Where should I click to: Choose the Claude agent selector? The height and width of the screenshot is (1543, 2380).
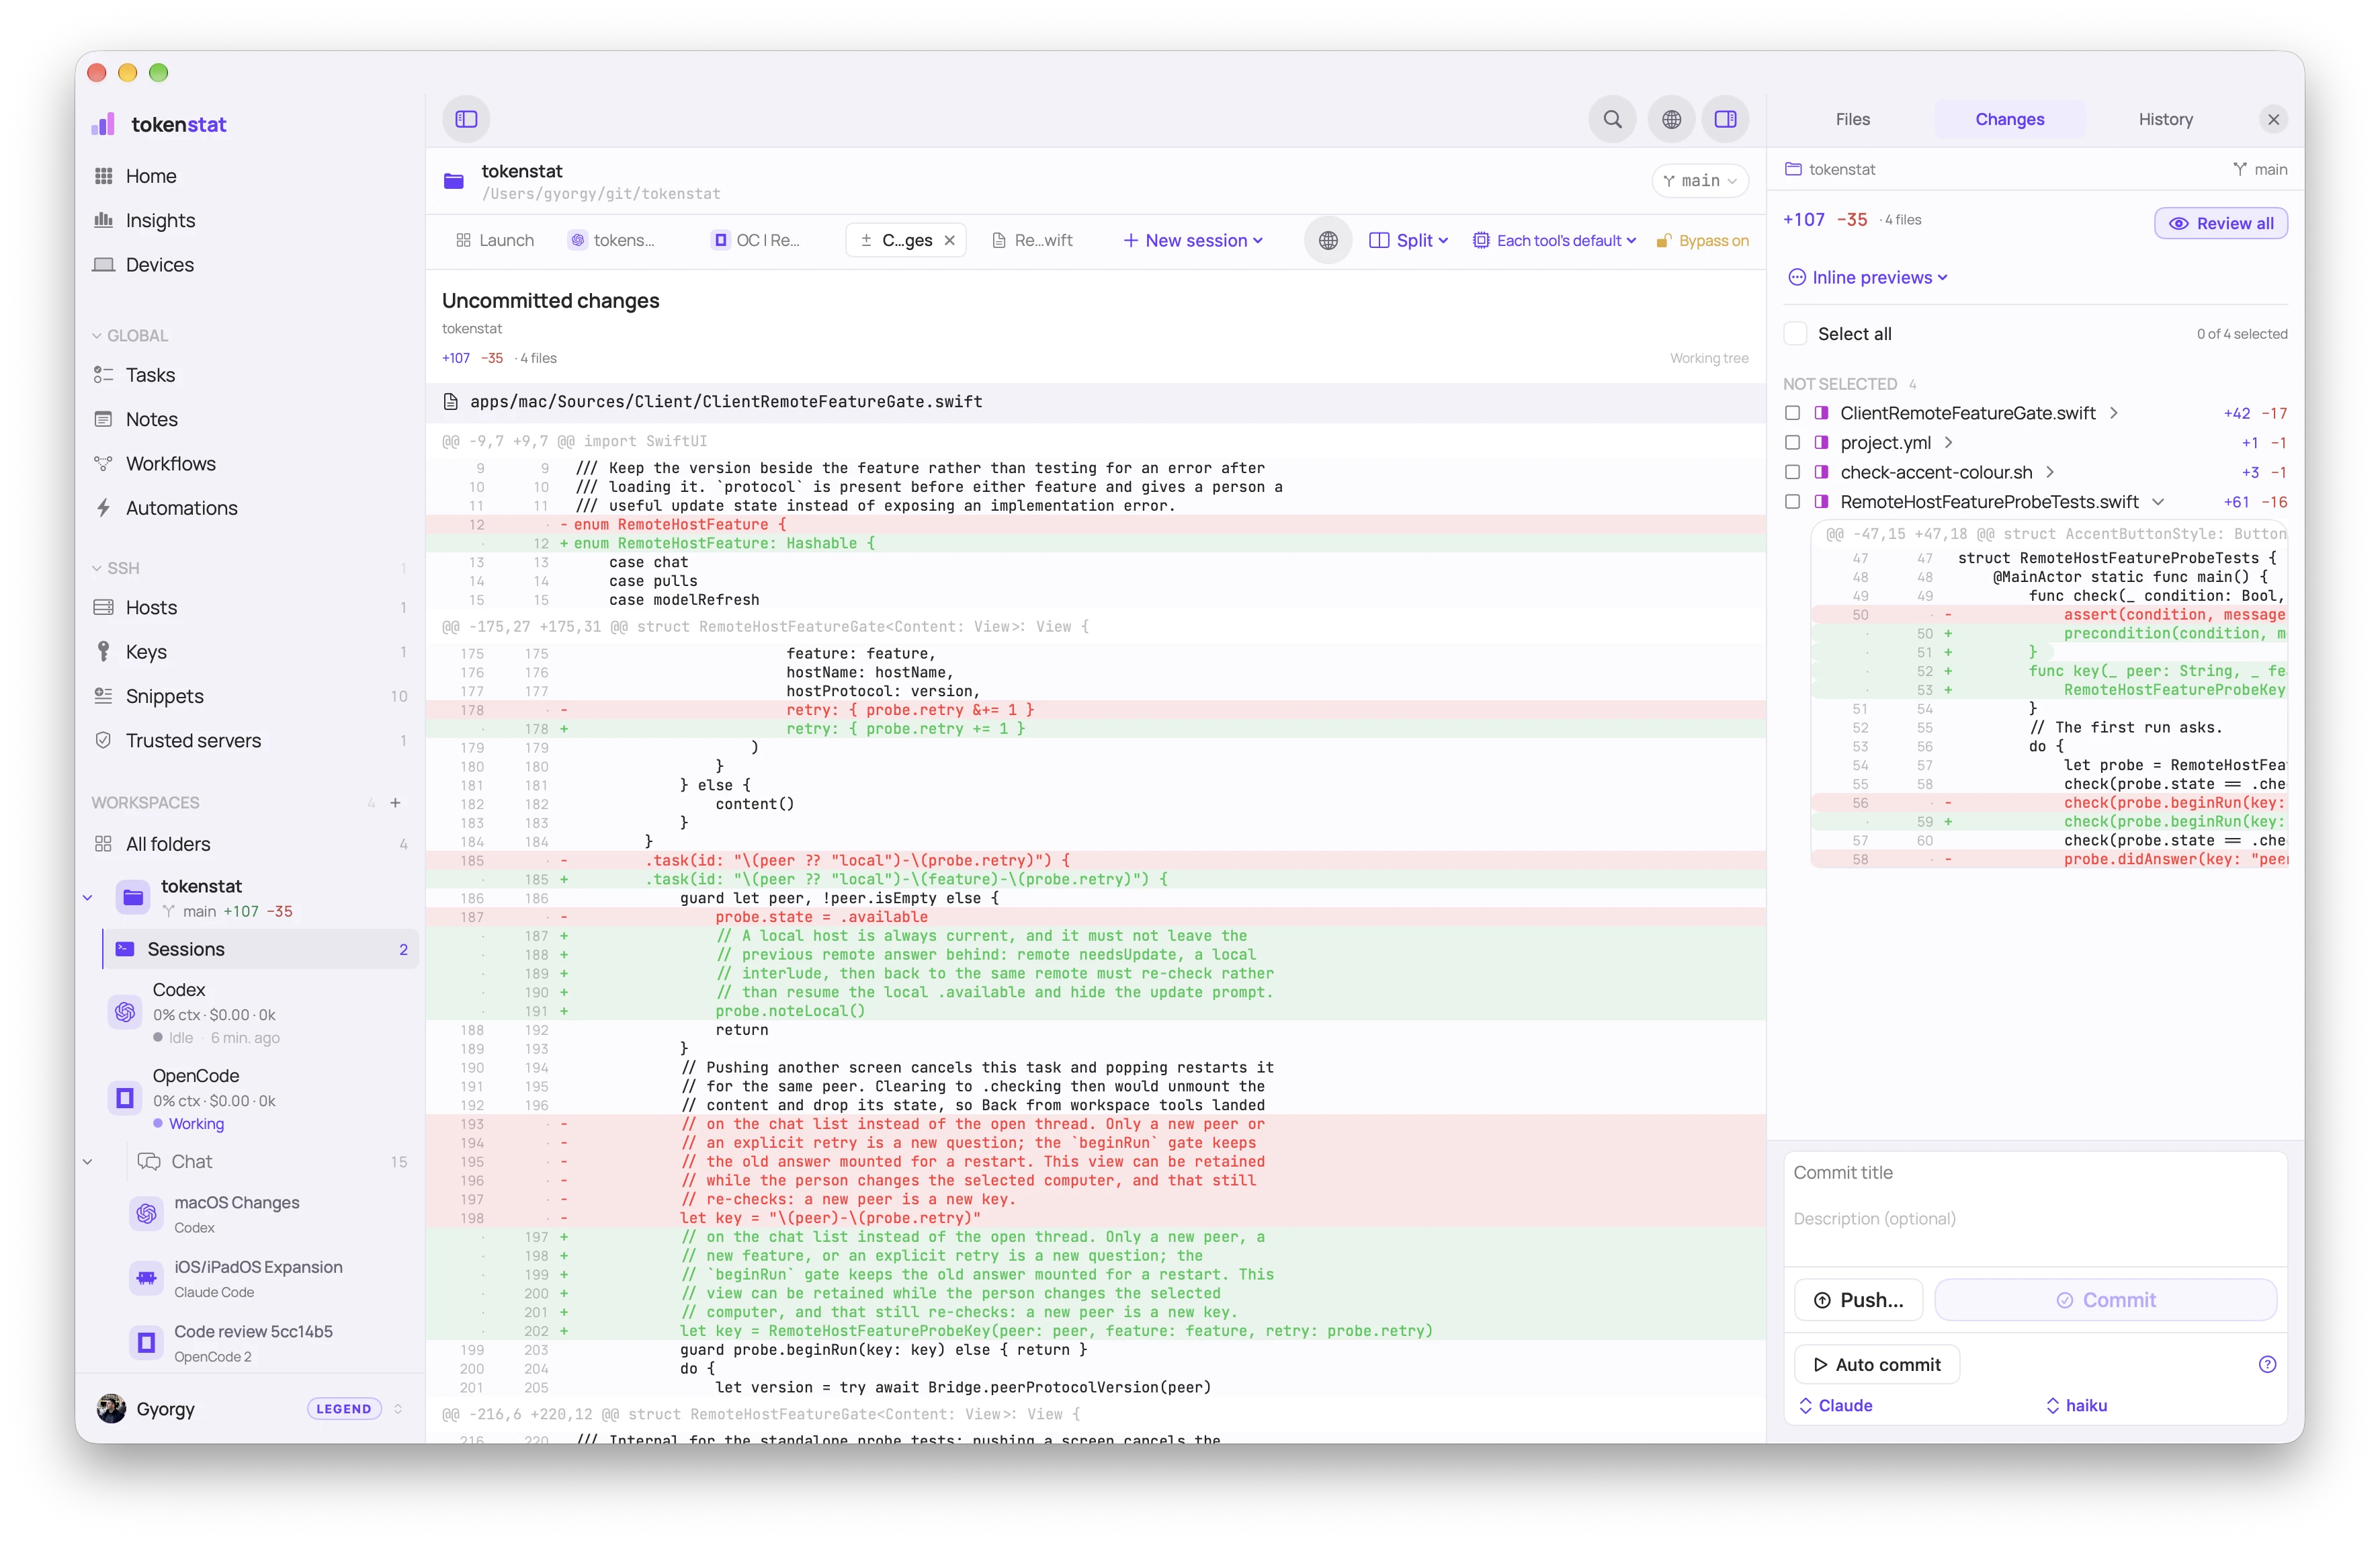[1836, 1405]
